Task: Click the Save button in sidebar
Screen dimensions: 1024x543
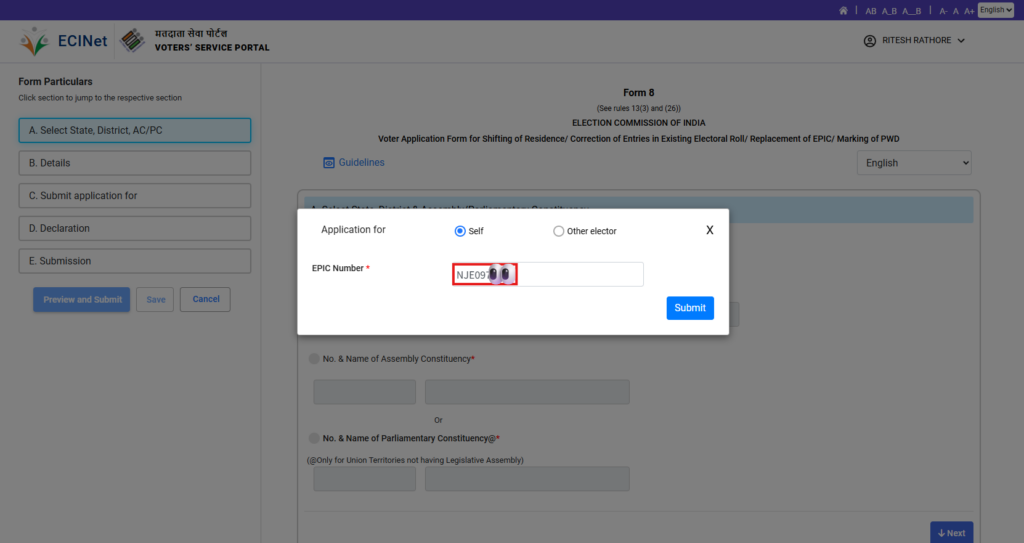Action: (155, 299)
